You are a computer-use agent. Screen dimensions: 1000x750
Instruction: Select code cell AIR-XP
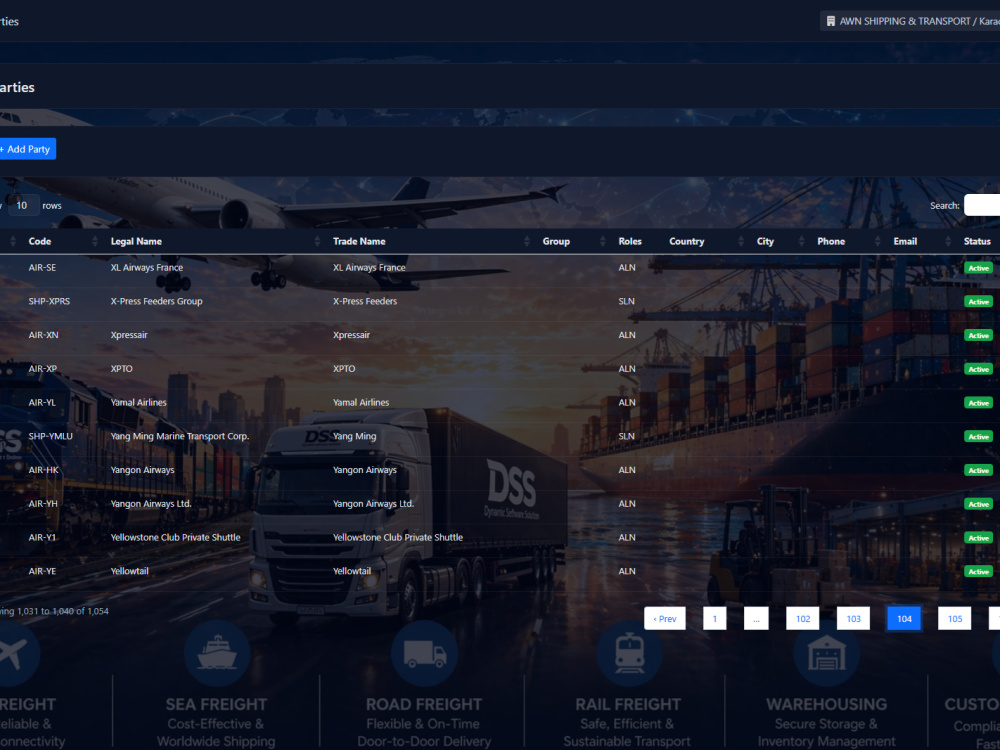pyautogui.click(x=43, y=369)
